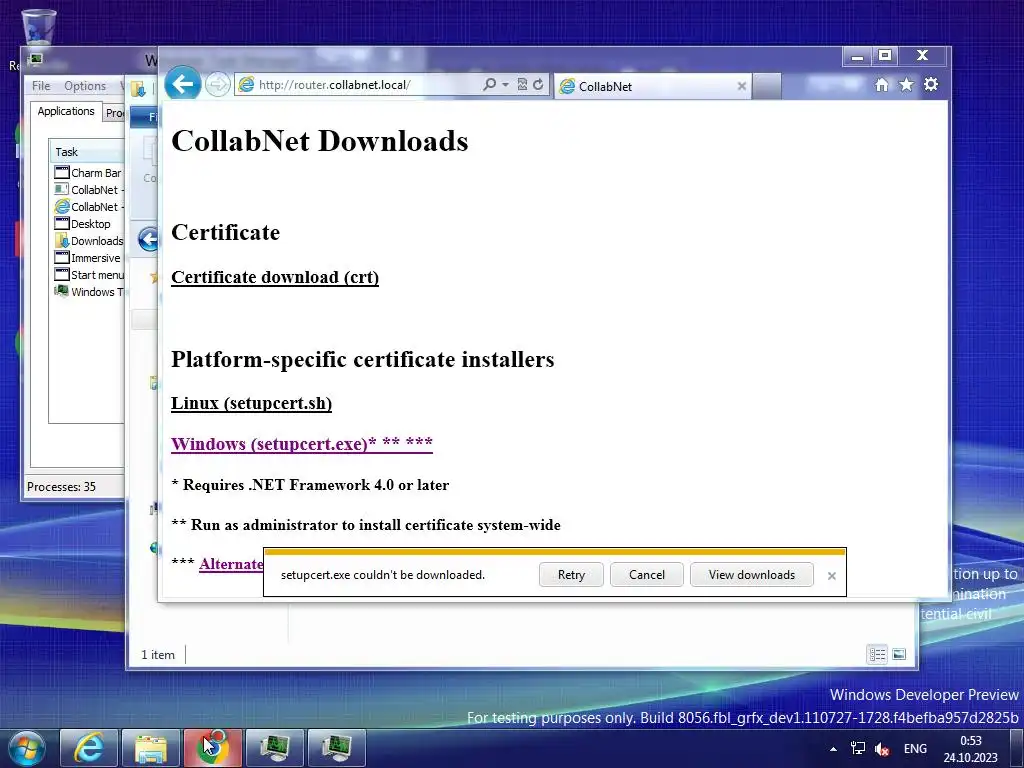Viewport: 1024px width, 768px height.
Task: Go to IE home page icon
Action: (882, 85)
